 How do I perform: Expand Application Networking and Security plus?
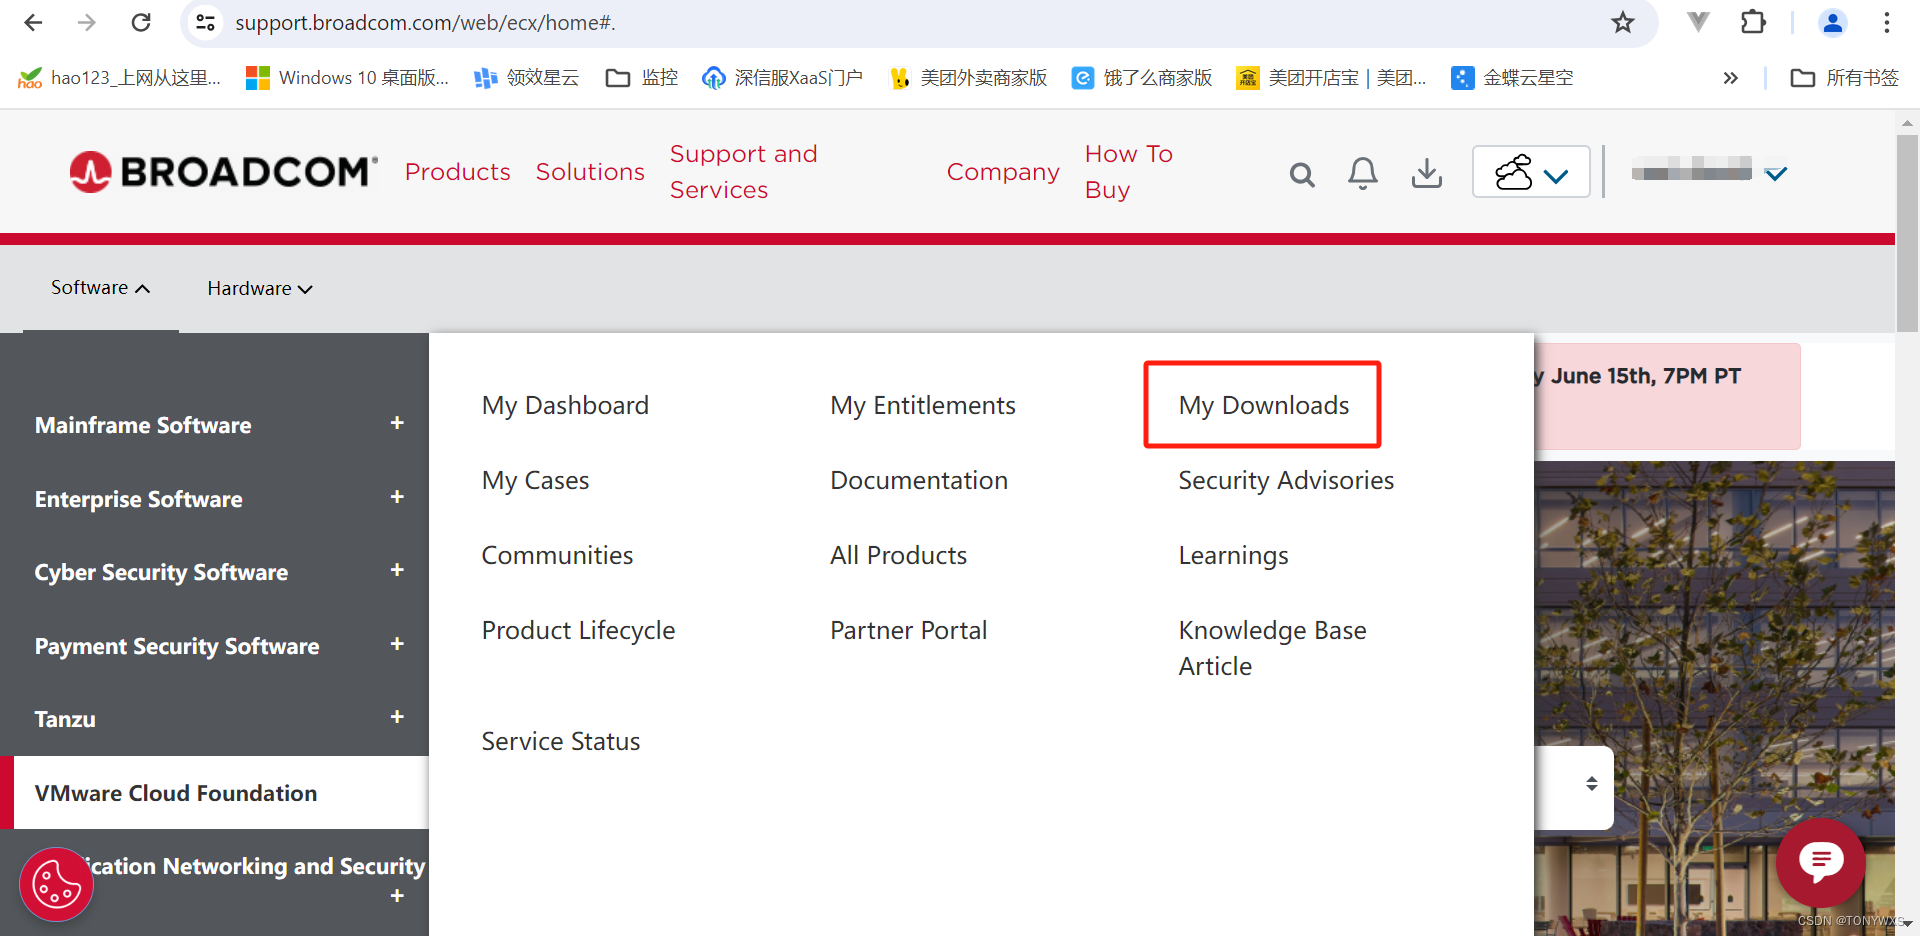point(397,896)
